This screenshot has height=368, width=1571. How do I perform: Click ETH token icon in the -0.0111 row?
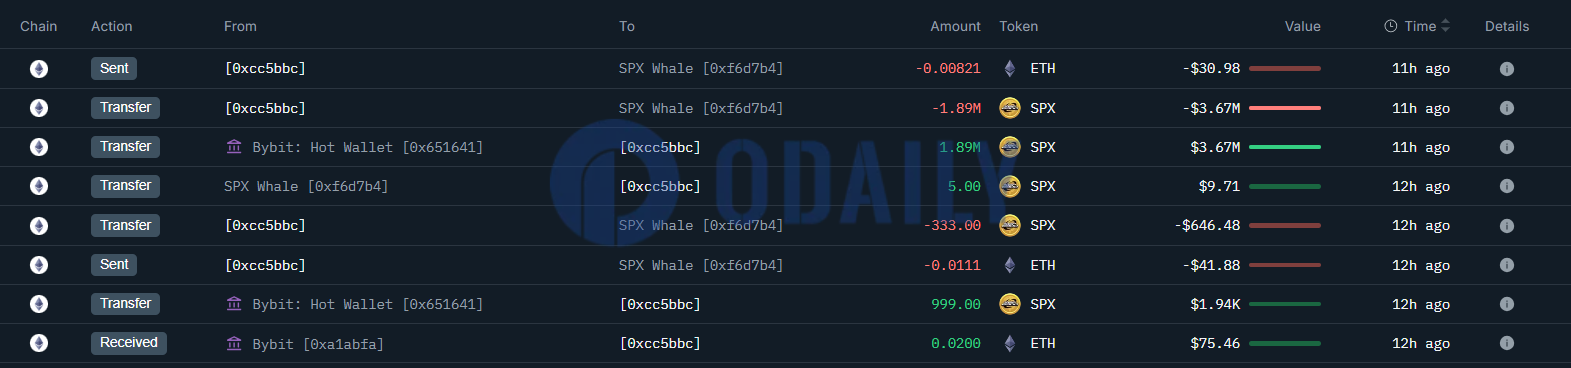tap(1010, 265)
